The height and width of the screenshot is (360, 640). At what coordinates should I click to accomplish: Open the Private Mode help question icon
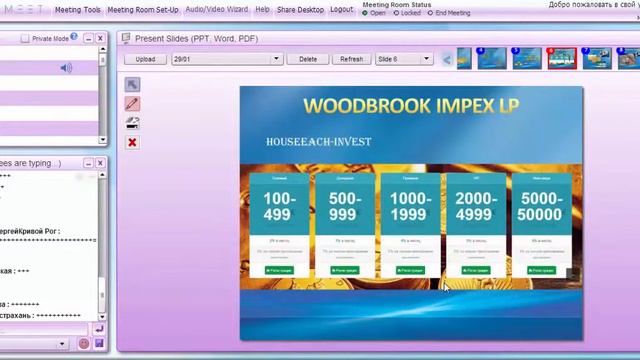tap(74, 36)
